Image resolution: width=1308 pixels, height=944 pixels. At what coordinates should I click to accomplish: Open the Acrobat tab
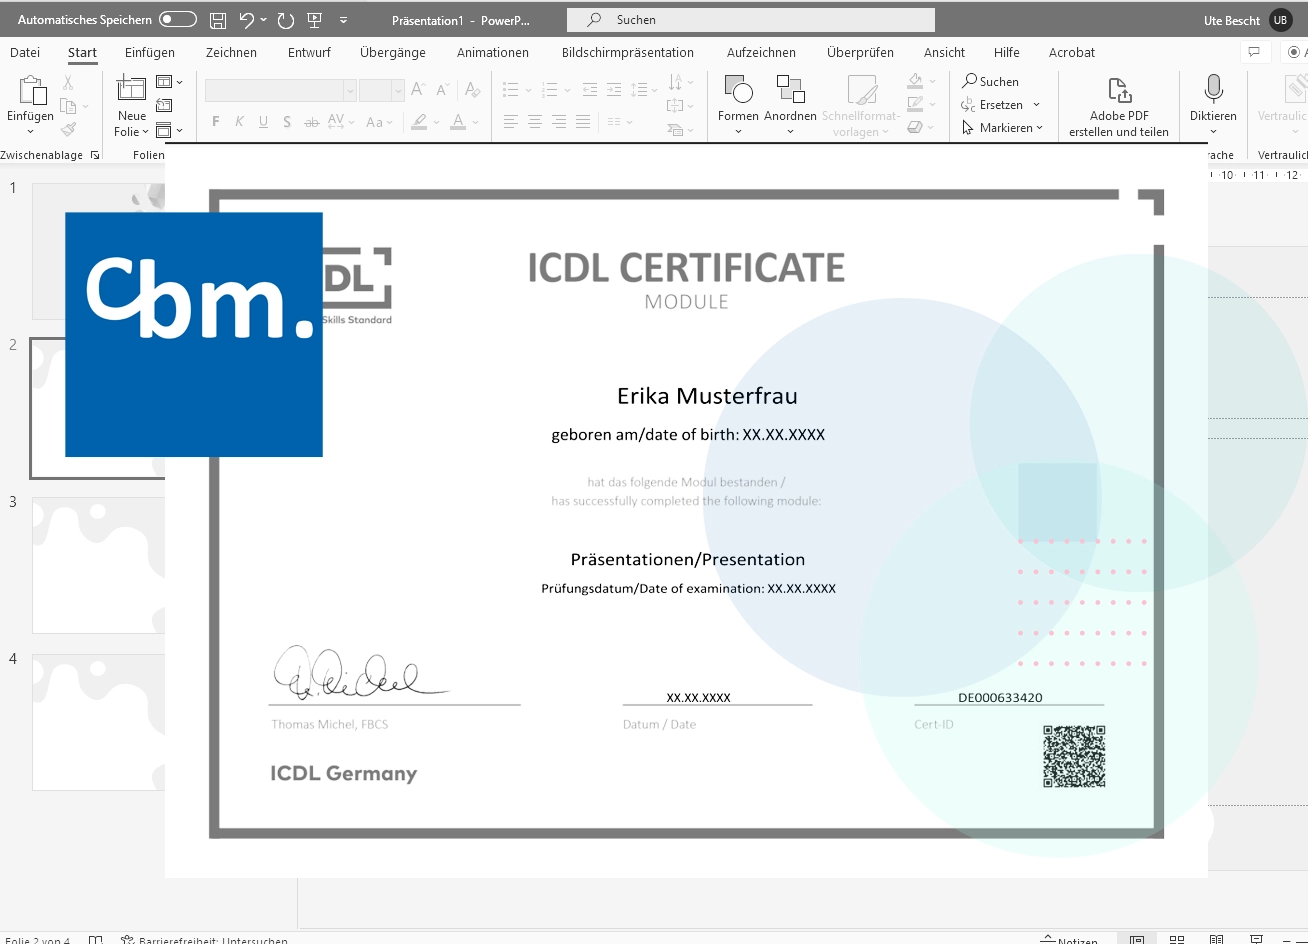(1072, 52)
